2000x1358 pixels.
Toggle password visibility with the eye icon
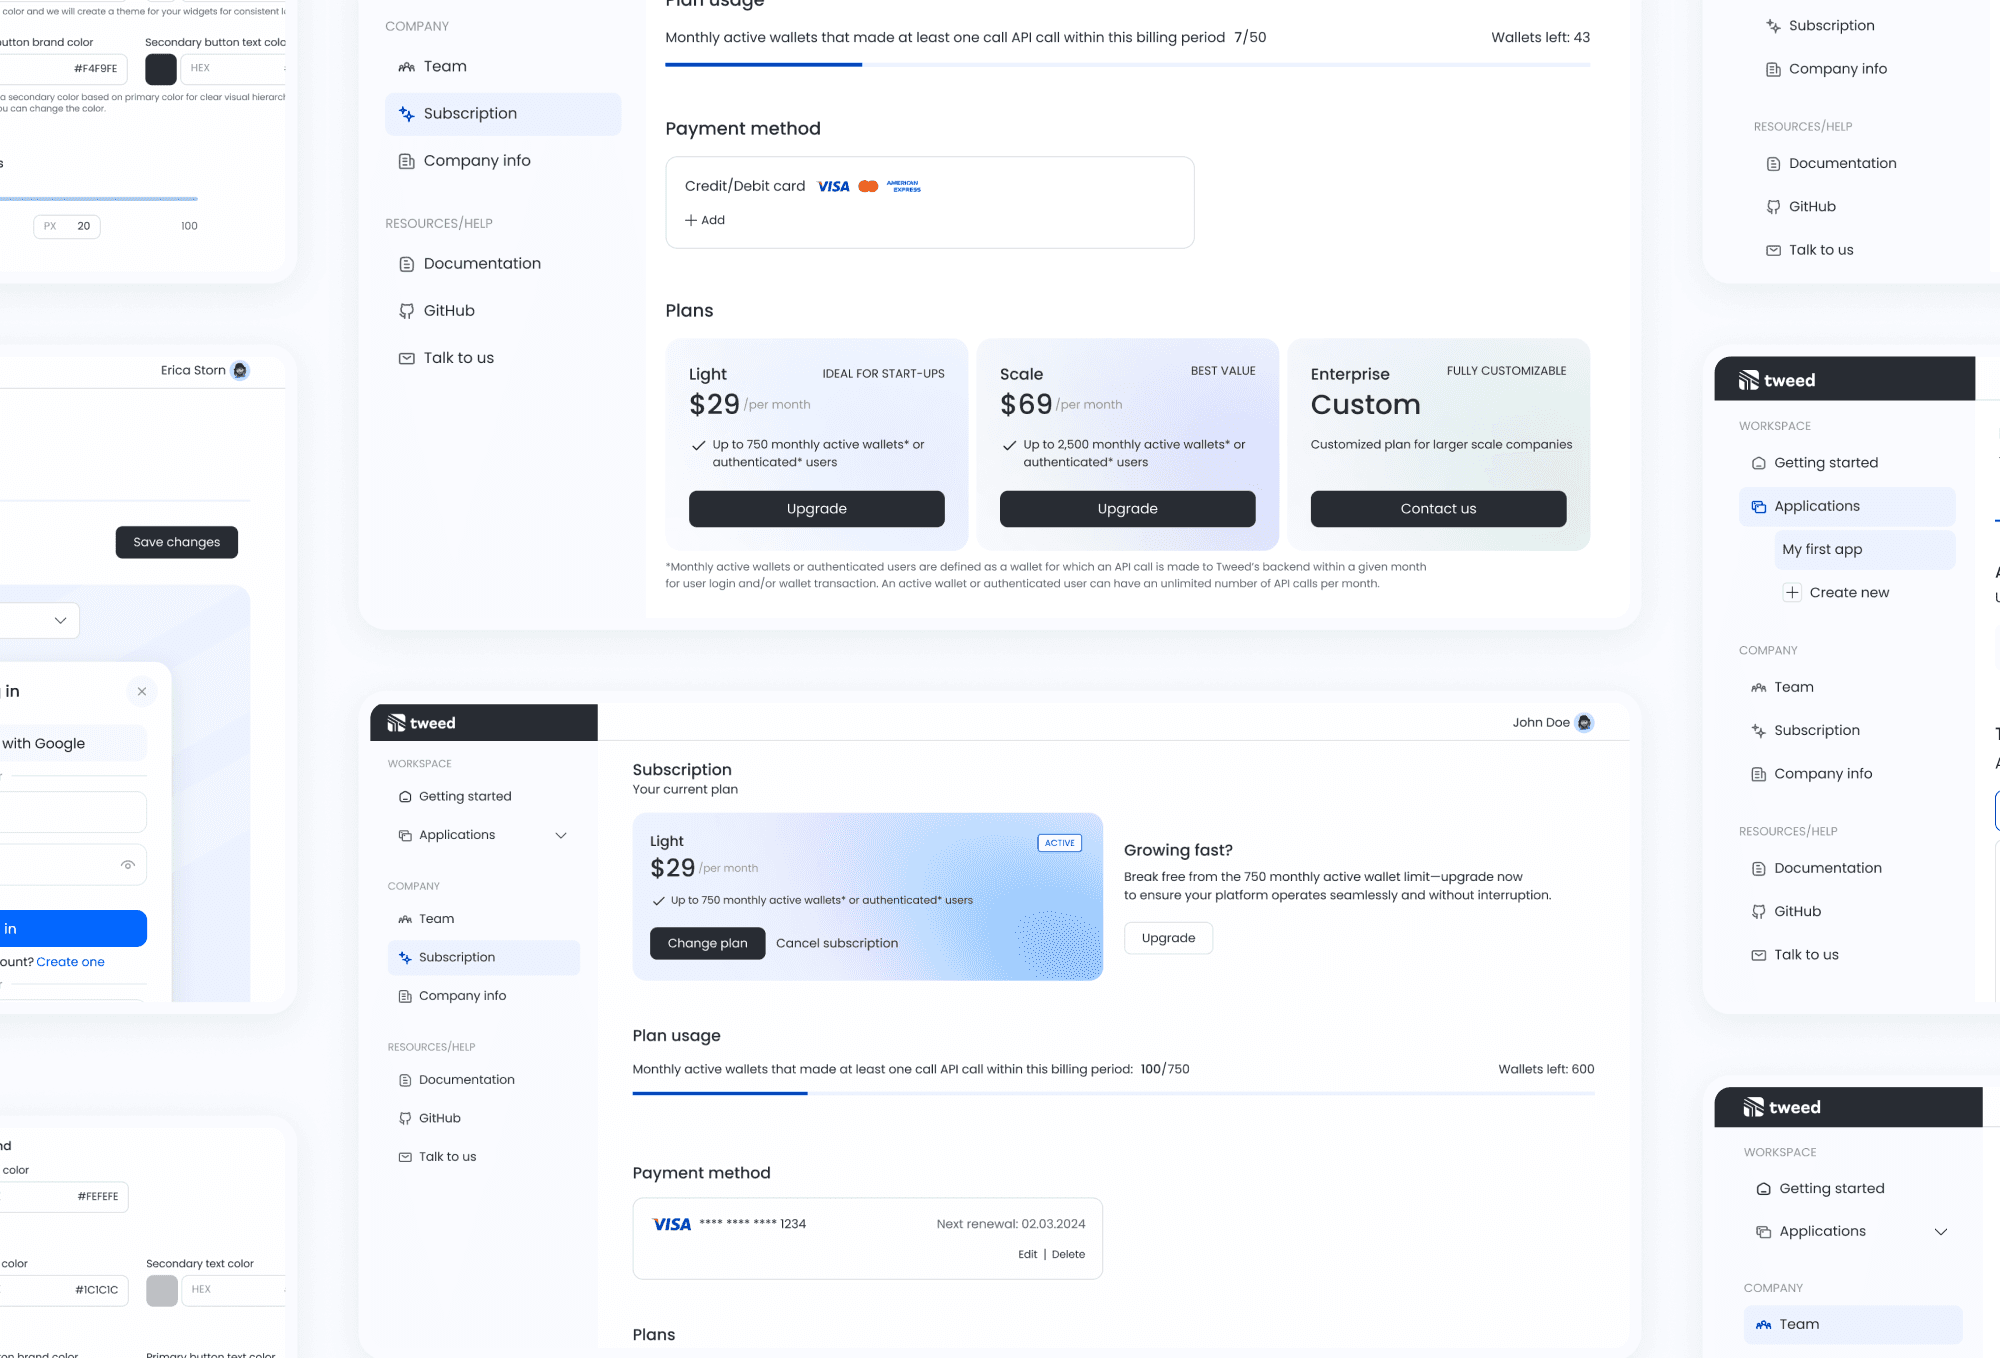pos(128,865)
